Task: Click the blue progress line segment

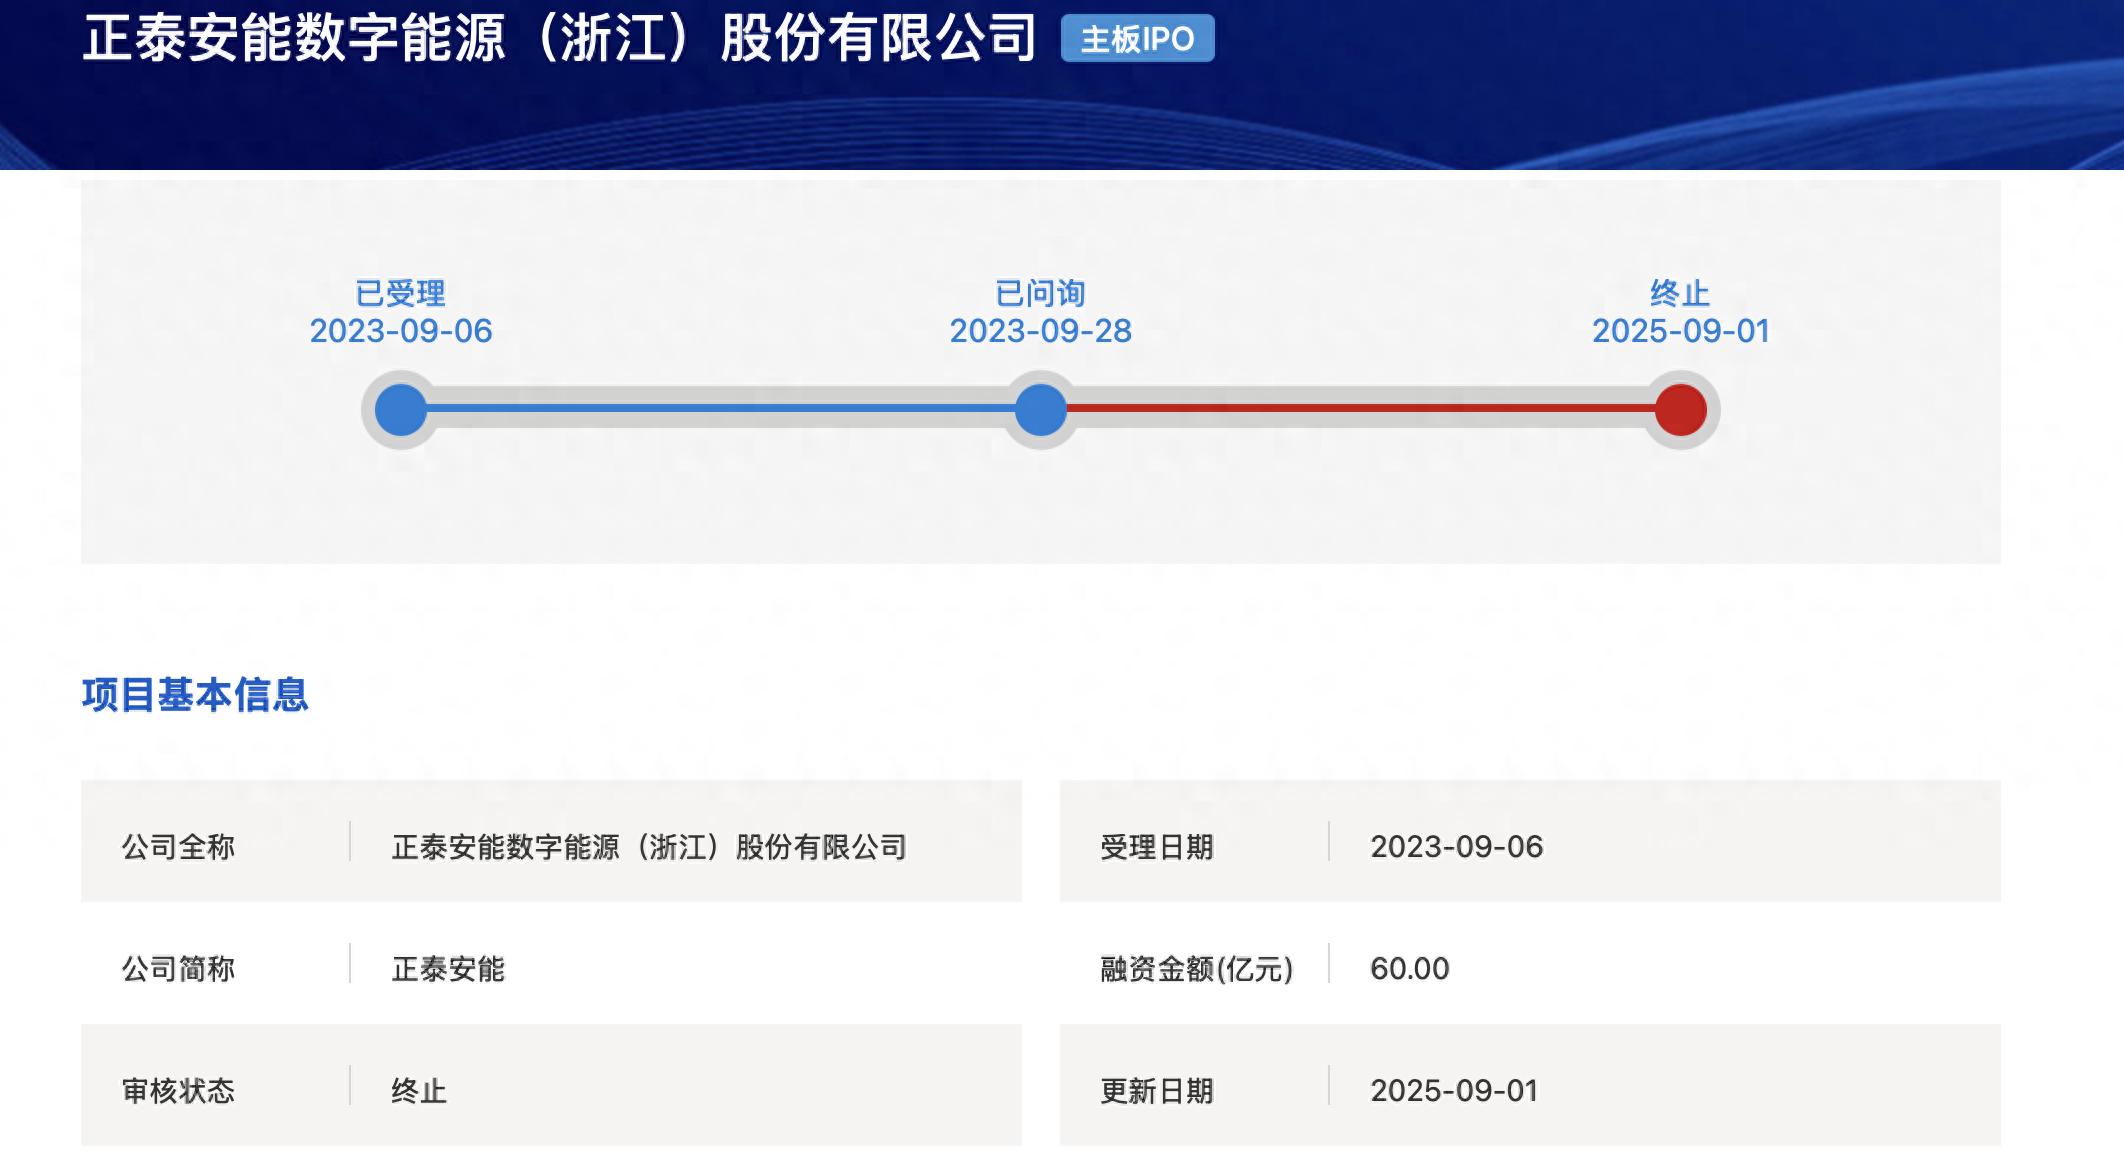Action: coord(720,408)
